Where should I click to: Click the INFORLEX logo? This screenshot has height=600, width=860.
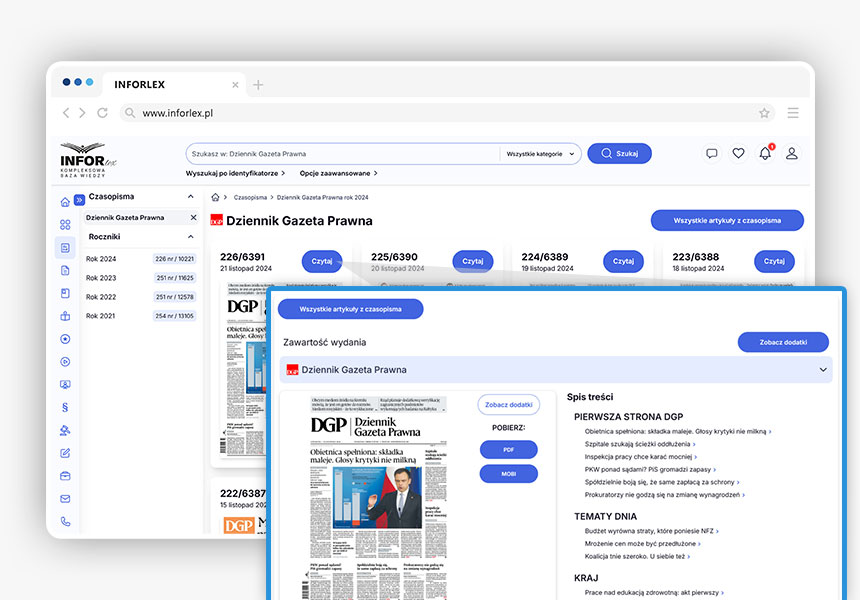tap(88, 160)
